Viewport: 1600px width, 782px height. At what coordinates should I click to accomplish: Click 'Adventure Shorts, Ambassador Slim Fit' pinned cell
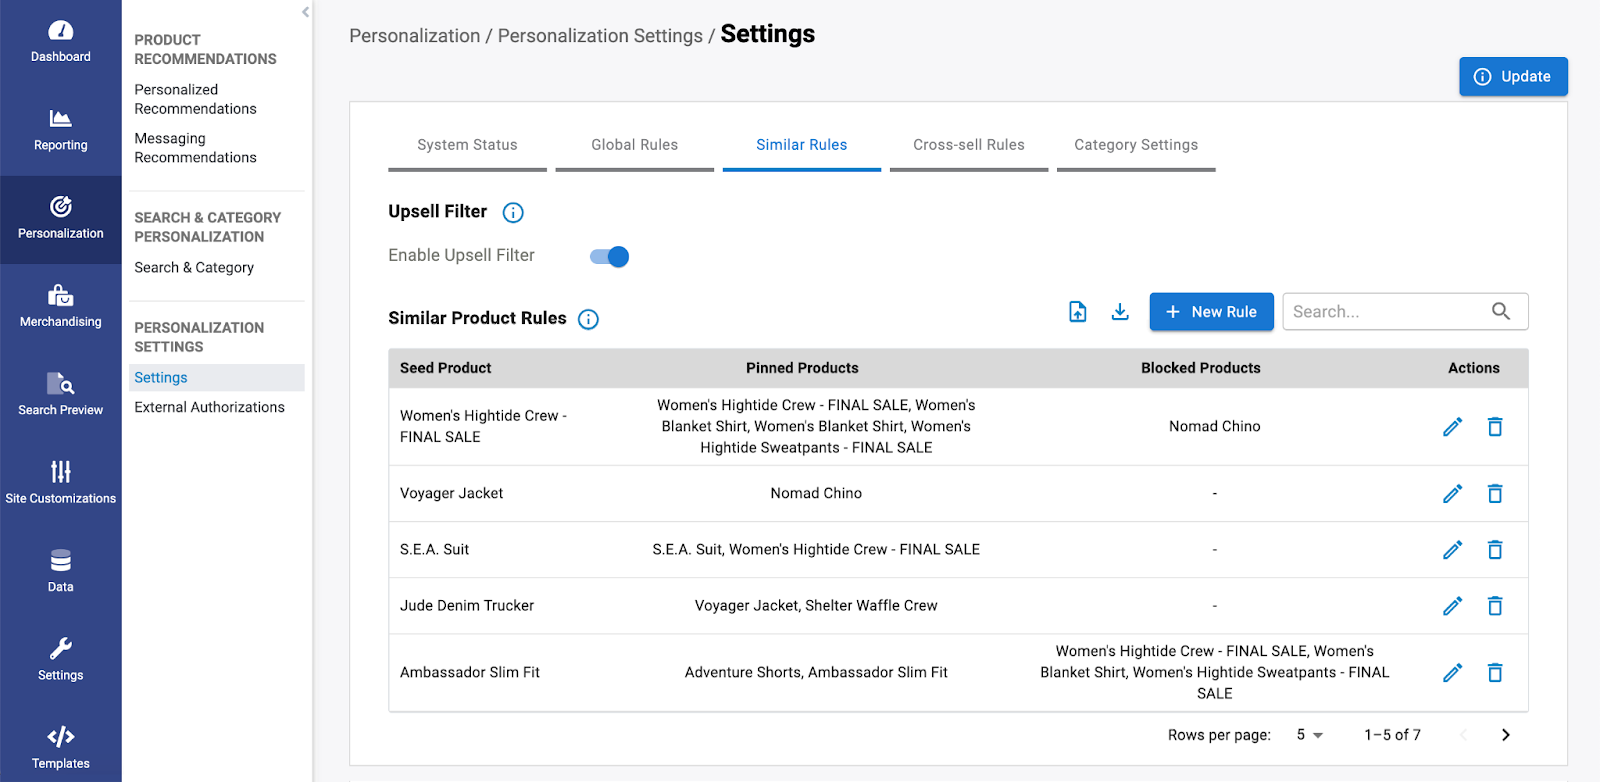tap(816, 673)
